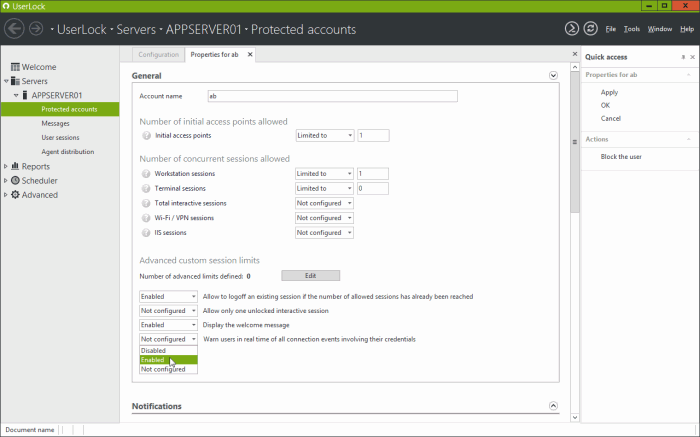Open Wi-Fi / VPN sessions dropdown

[x=325, y=218]
